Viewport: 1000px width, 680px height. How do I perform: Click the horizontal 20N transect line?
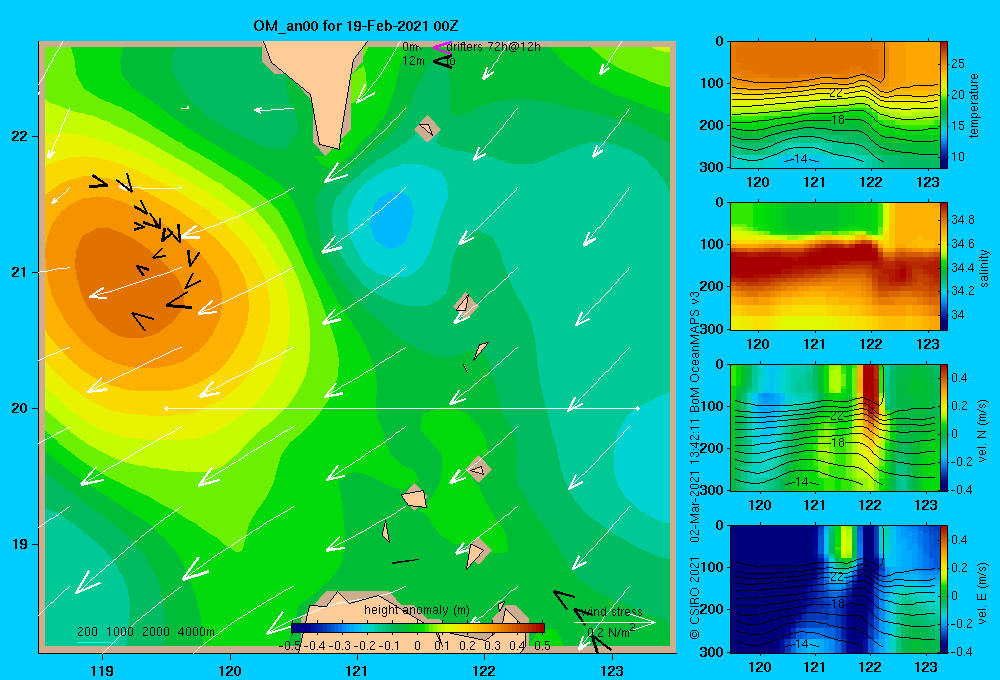402,408
